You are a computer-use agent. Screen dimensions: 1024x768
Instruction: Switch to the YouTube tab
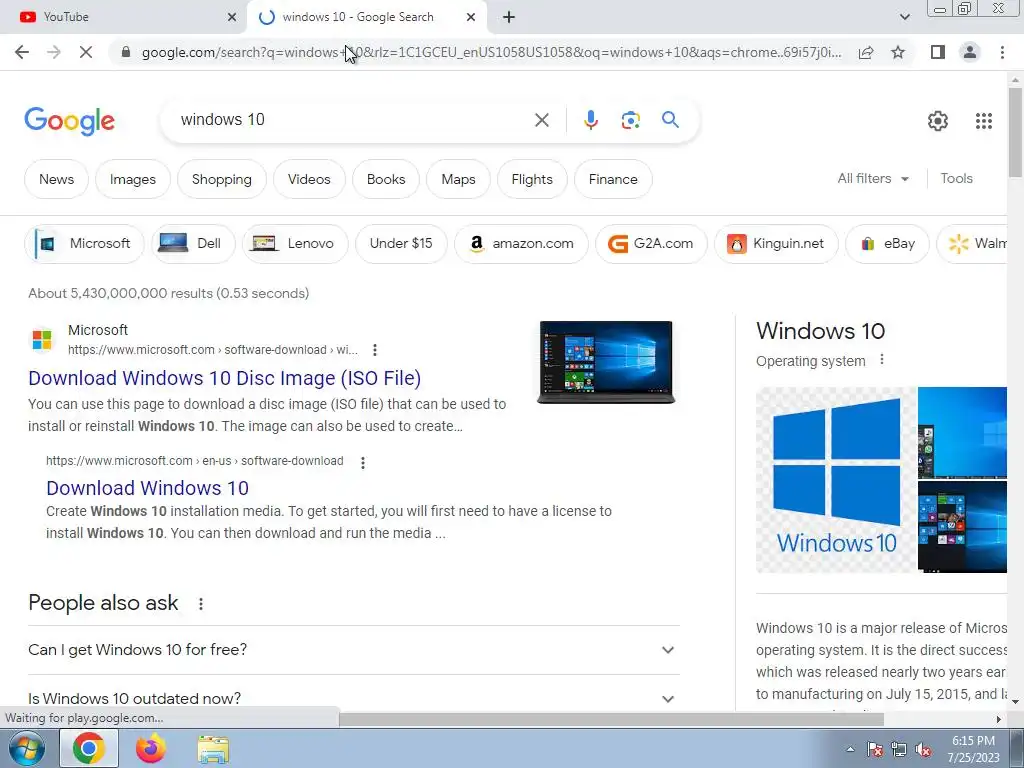pos(123,17)
